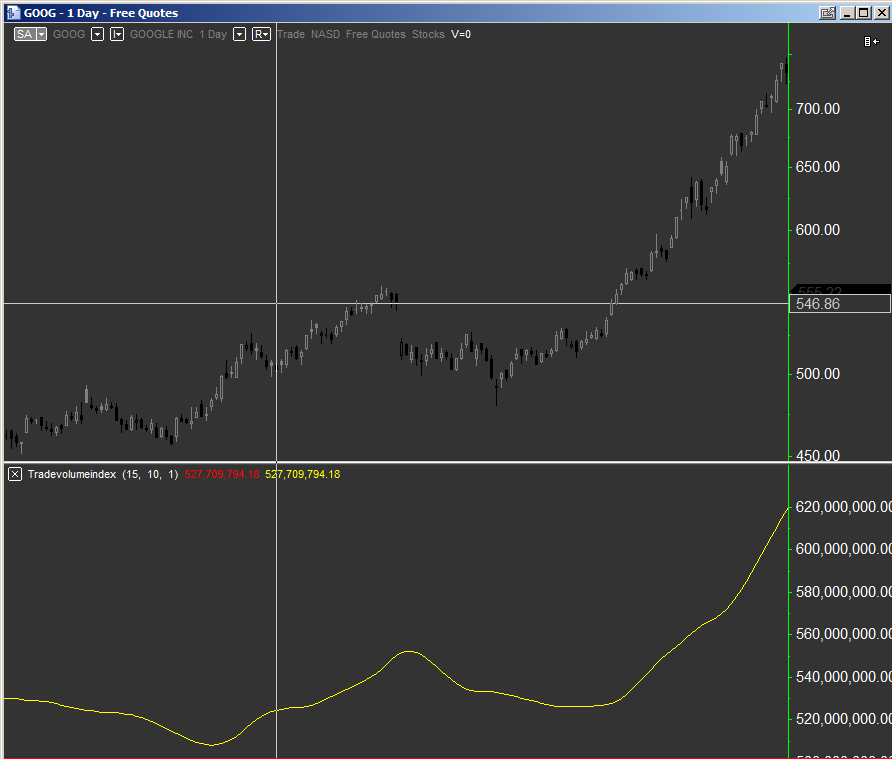Click the undock chart icon on the title bar
This screenshot has height=759, width=892.
click(x=828, y=13)
